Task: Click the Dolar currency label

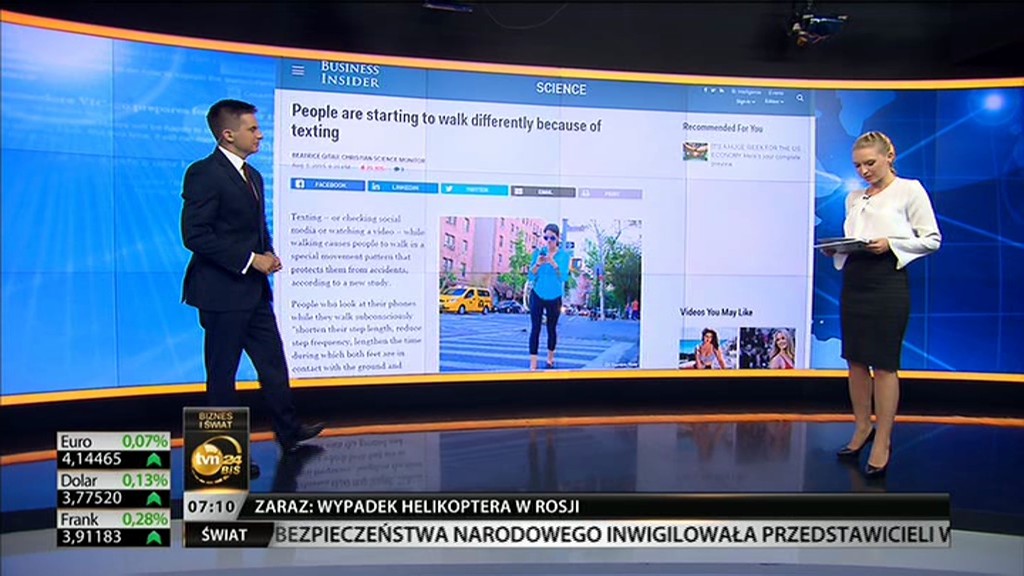Action: click(78, 480)
